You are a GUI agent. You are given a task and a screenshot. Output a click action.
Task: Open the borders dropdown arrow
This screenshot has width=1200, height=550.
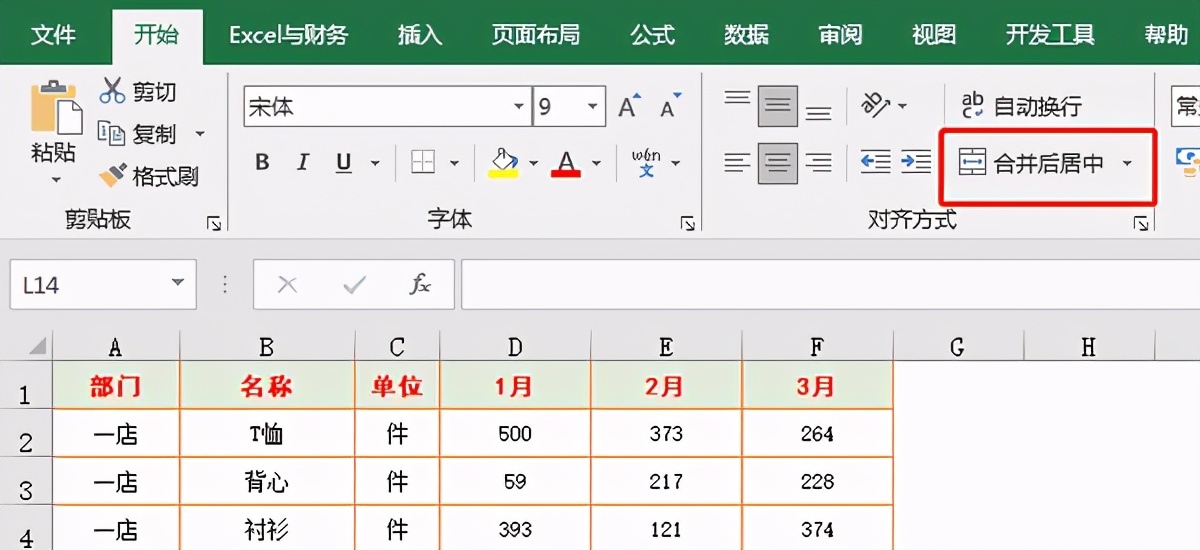[x=454, y=163]
